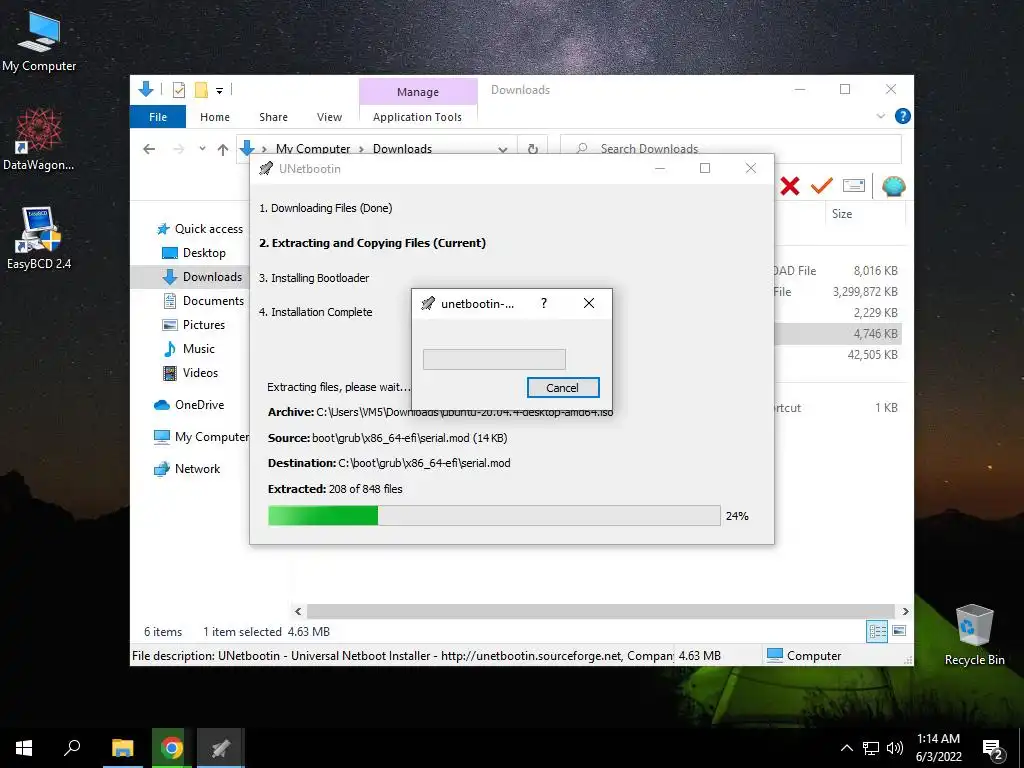Viewport: 1024px width, 768px height.
Task: Open the DataWagon desktop shortcut
Action: click(39, 139)
